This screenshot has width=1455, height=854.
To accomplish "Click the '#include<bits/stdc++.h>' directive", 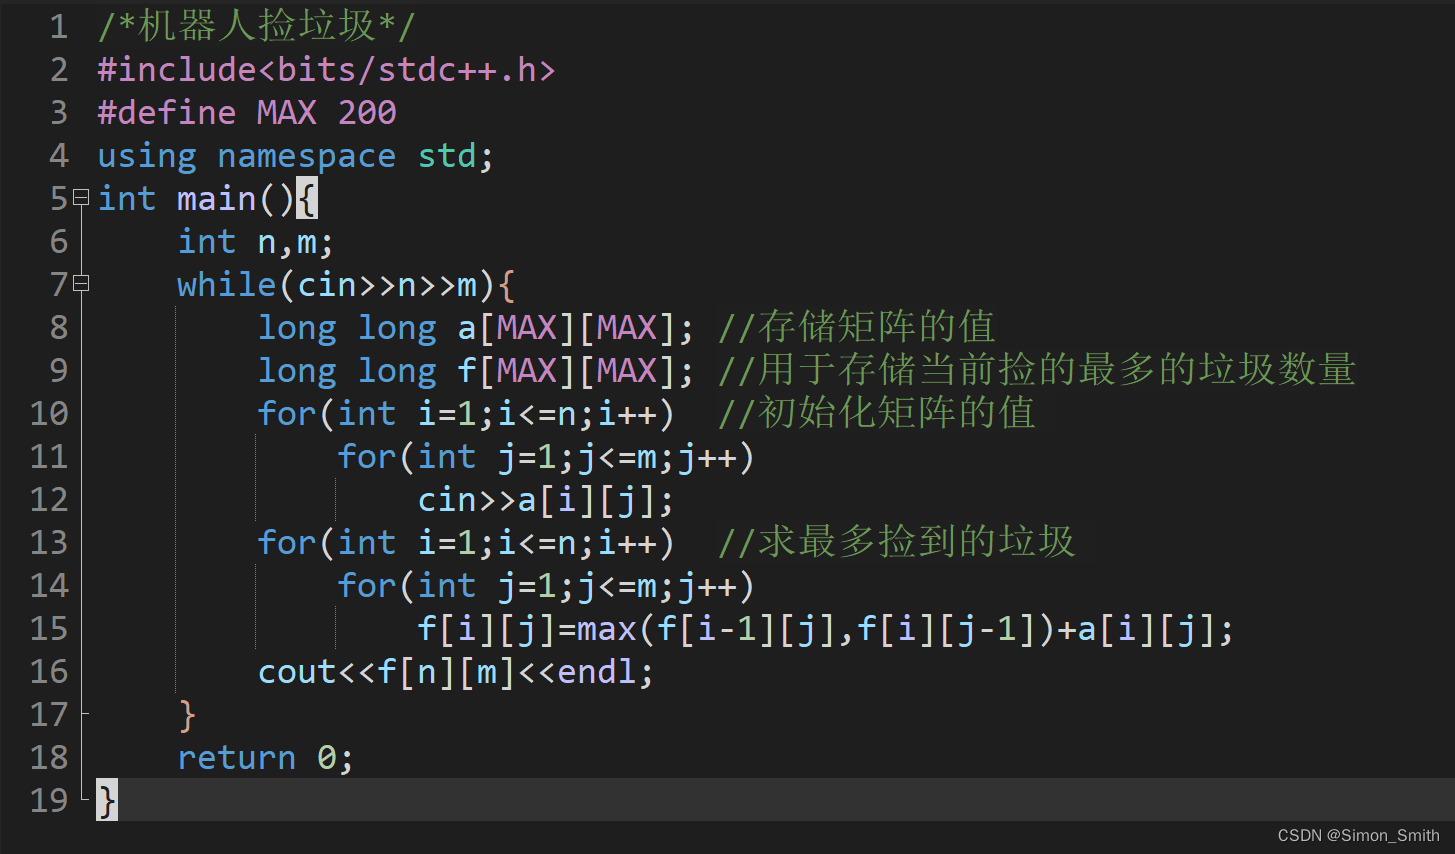I will click(326, 70).
